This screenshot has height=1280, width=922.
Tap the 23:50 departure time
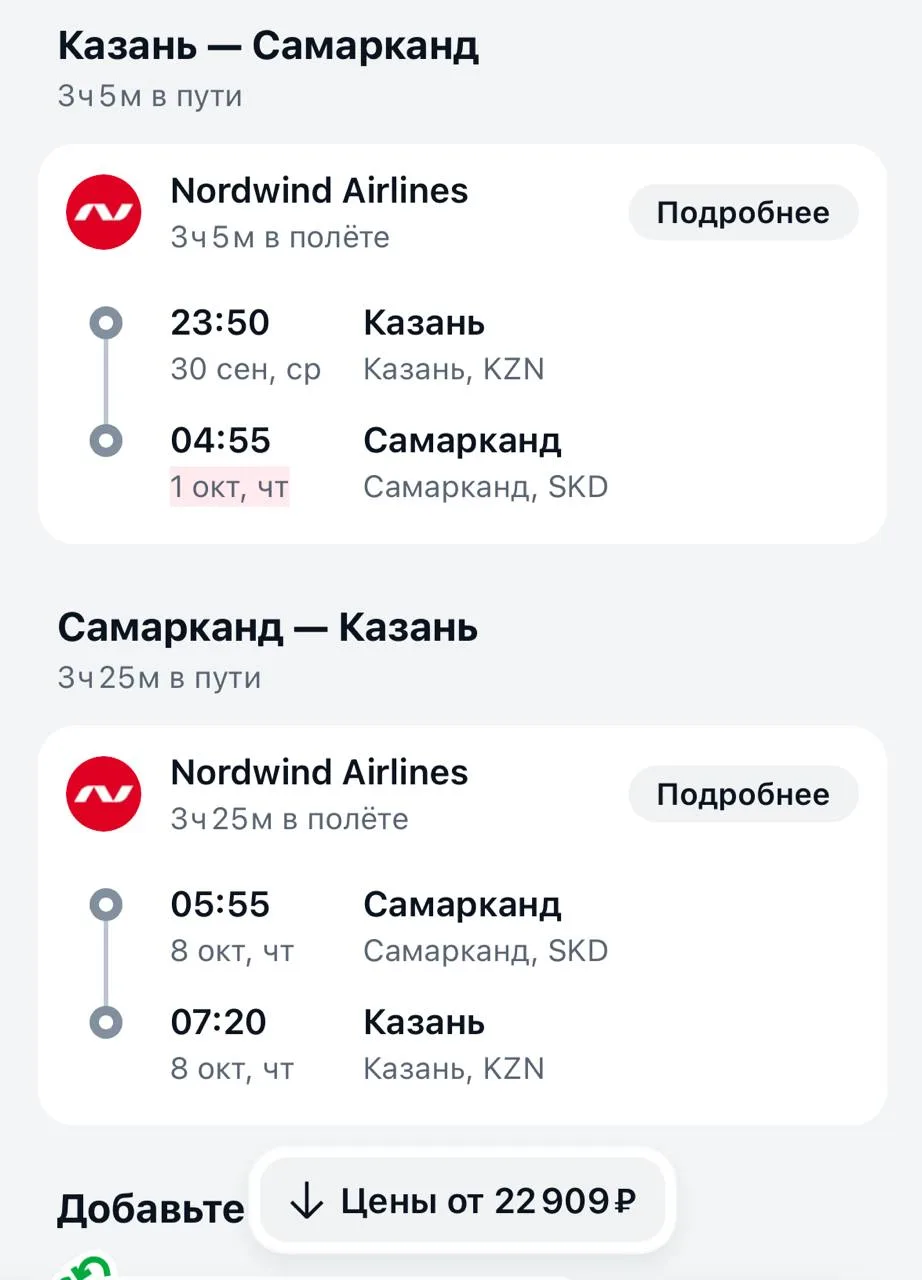[x=220, y=323]
